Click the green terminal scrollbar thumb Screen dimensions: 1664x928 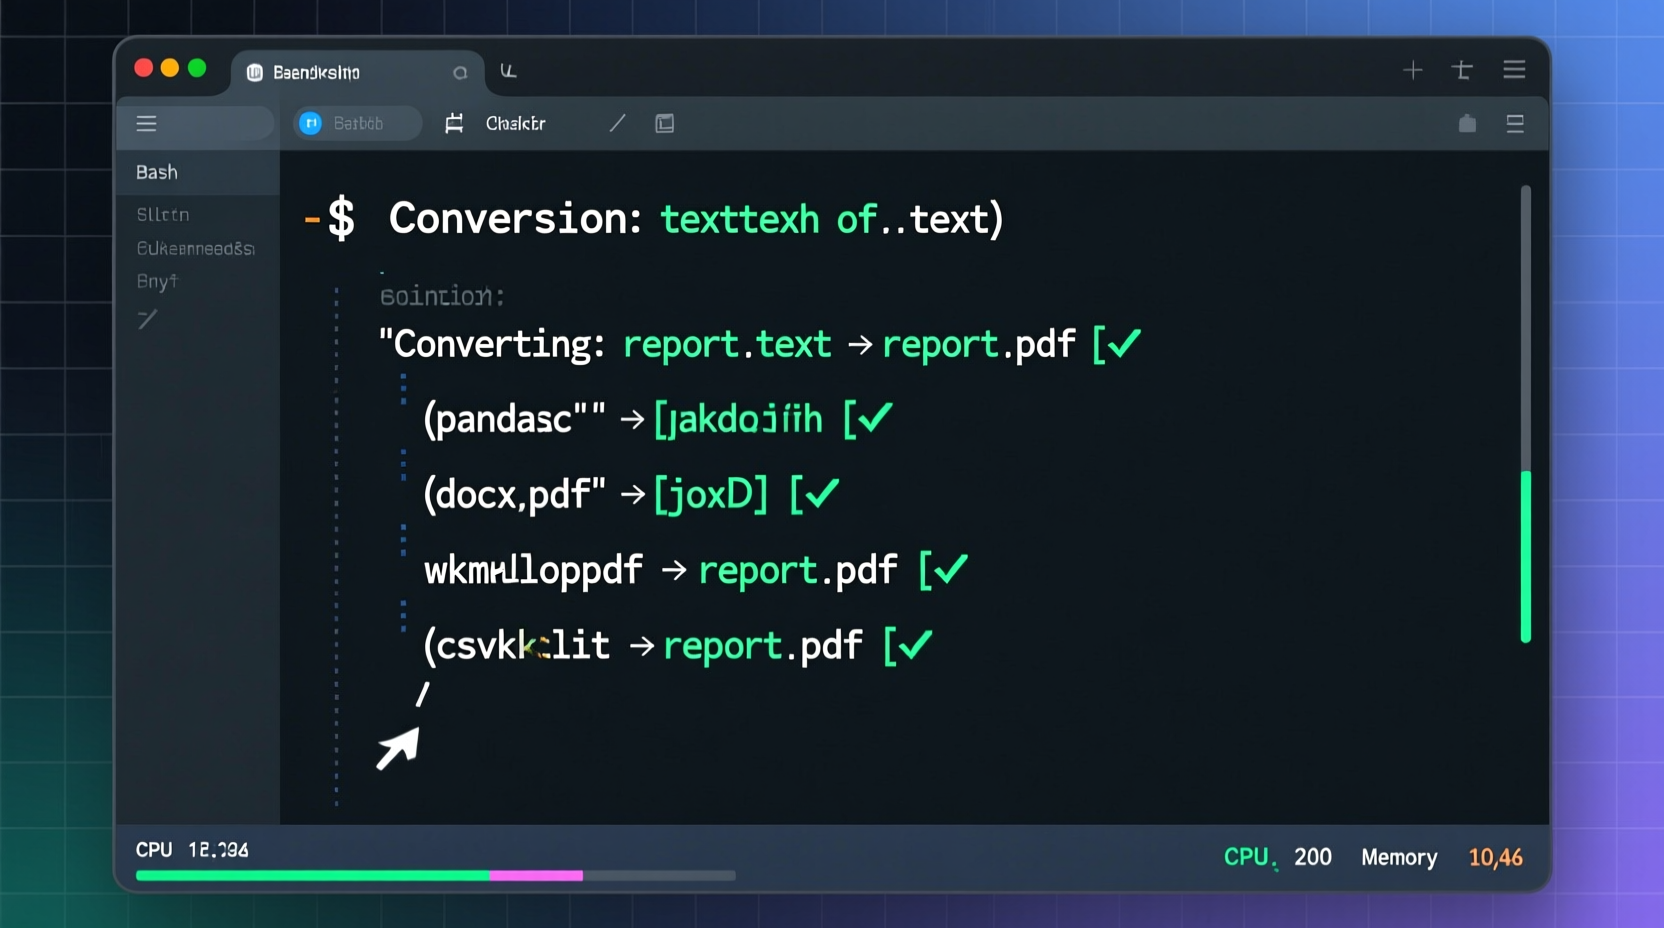(x=1526, y=556)
